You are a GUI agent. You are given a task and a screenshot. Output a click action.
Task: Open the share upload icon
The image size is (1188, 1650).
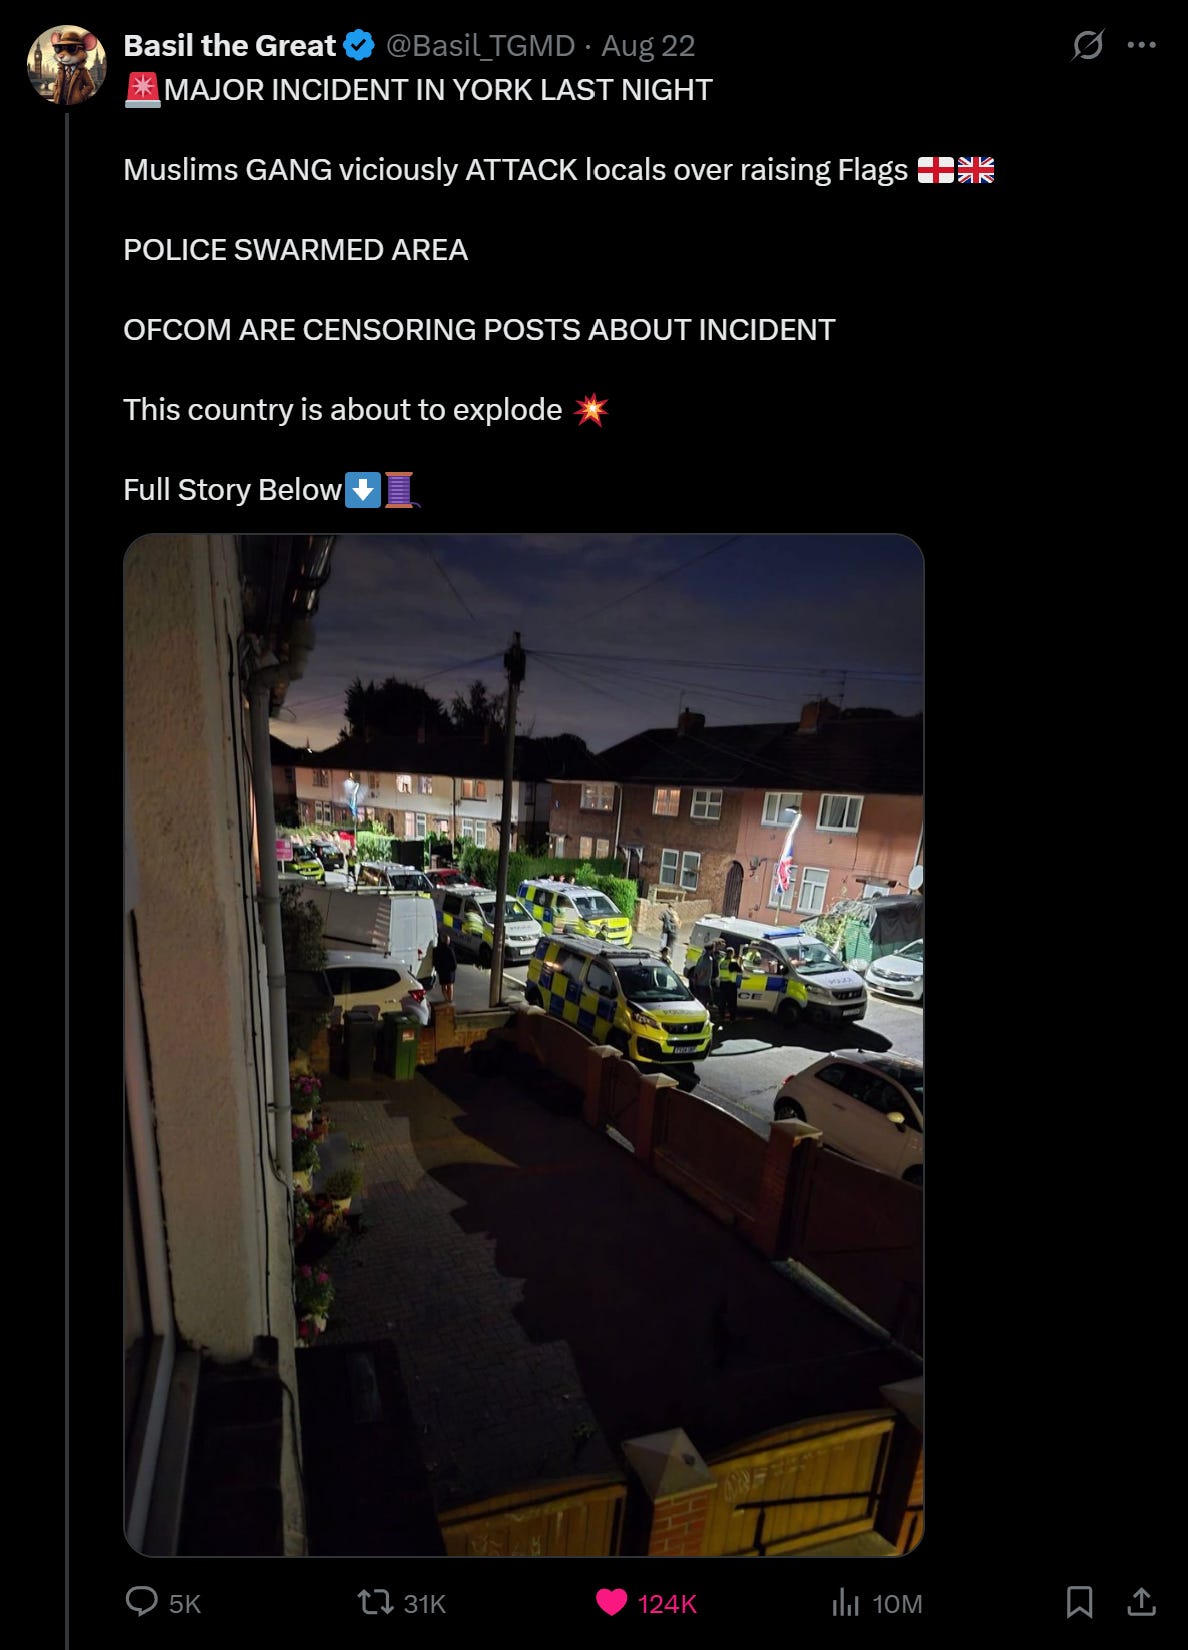(x=1141, y=1602)
